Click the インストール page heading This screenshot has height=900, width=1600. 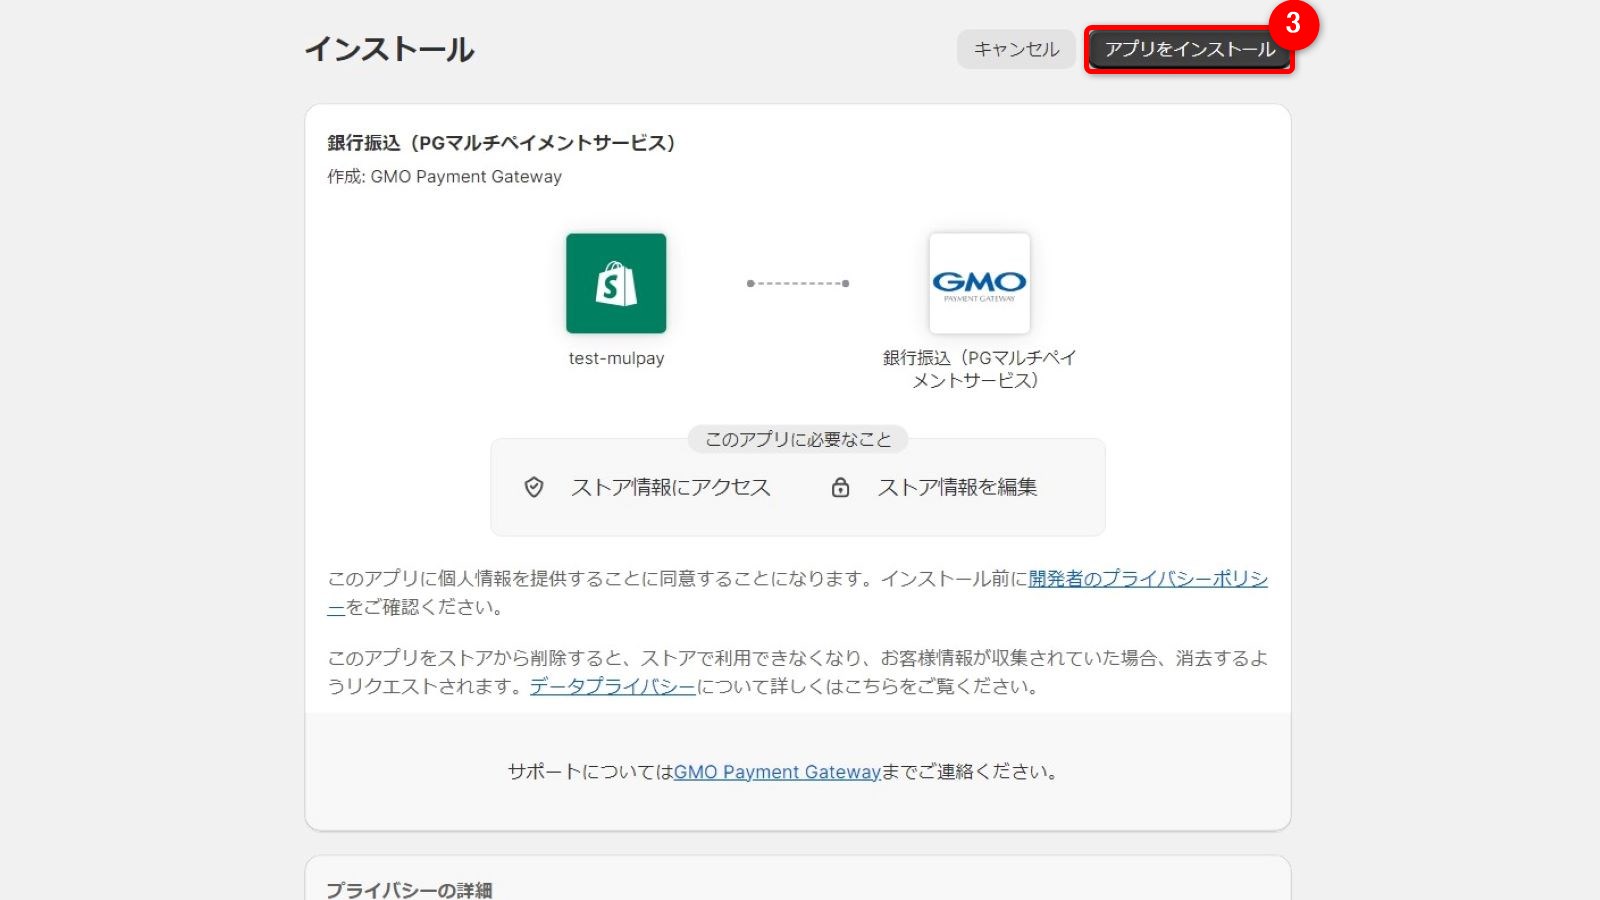click(x=390, y=48)
